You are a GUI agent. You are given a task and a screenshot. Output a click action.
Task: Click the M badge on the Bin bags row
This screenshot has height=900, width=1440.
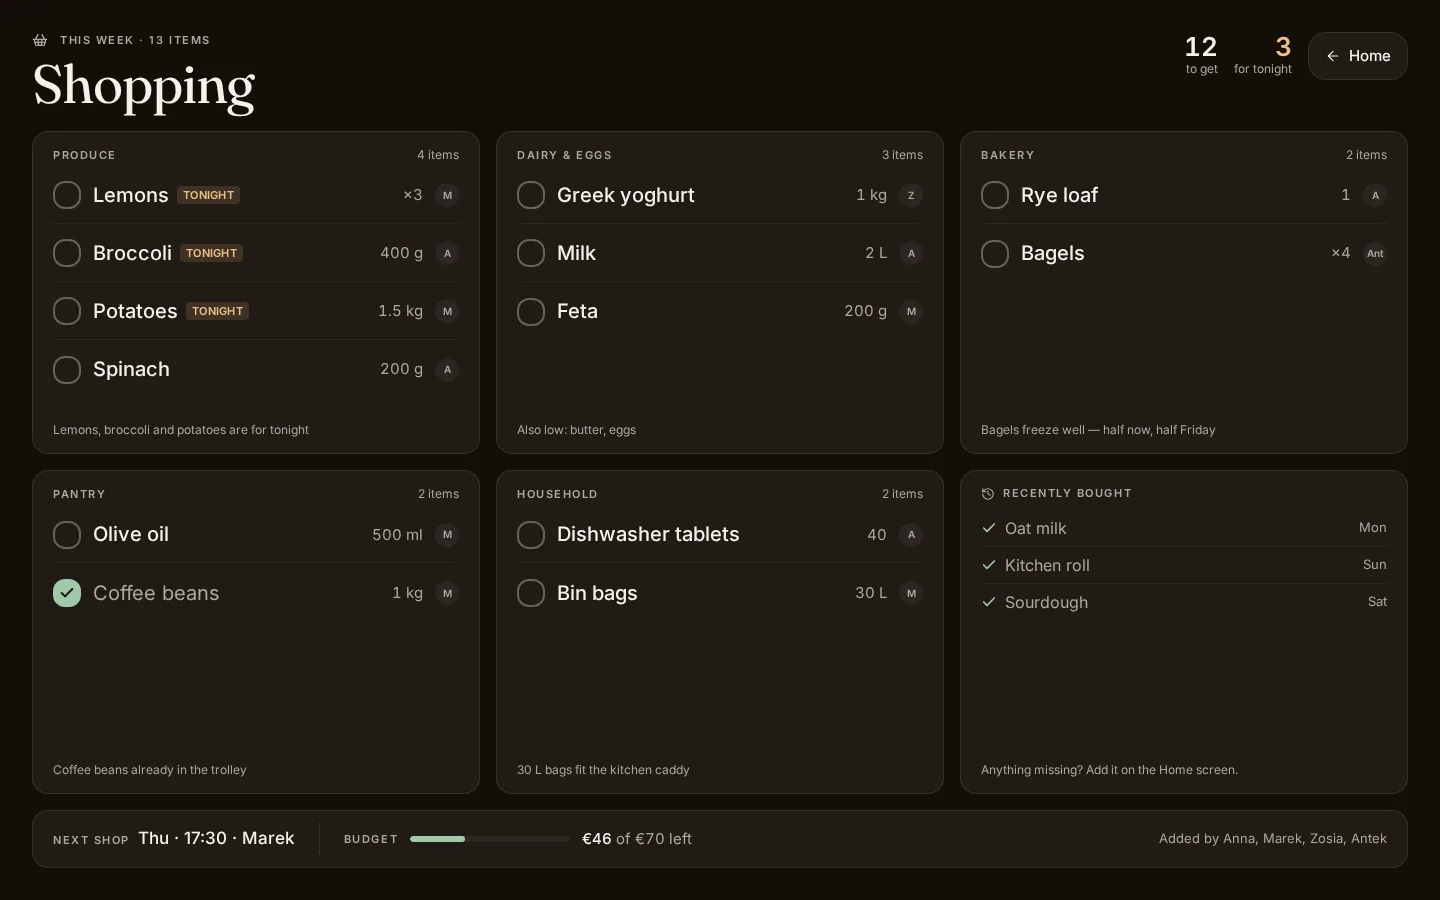[911, 593]
